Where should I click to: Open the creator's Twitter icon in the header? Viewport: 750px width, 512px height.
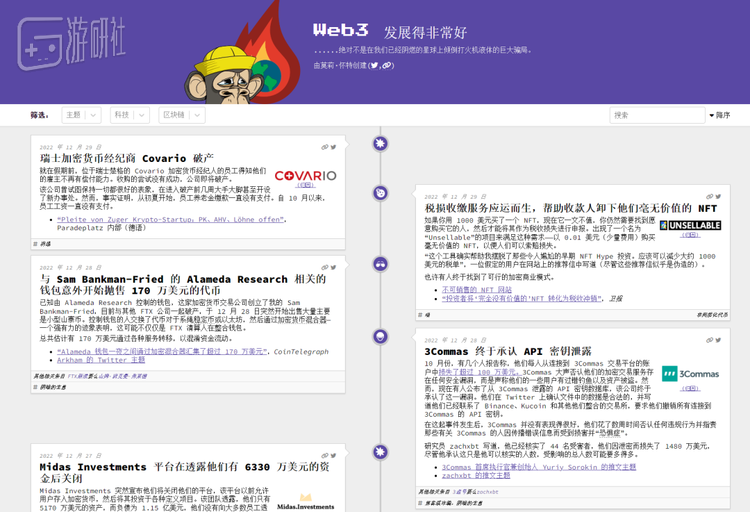tap(374, 66)
